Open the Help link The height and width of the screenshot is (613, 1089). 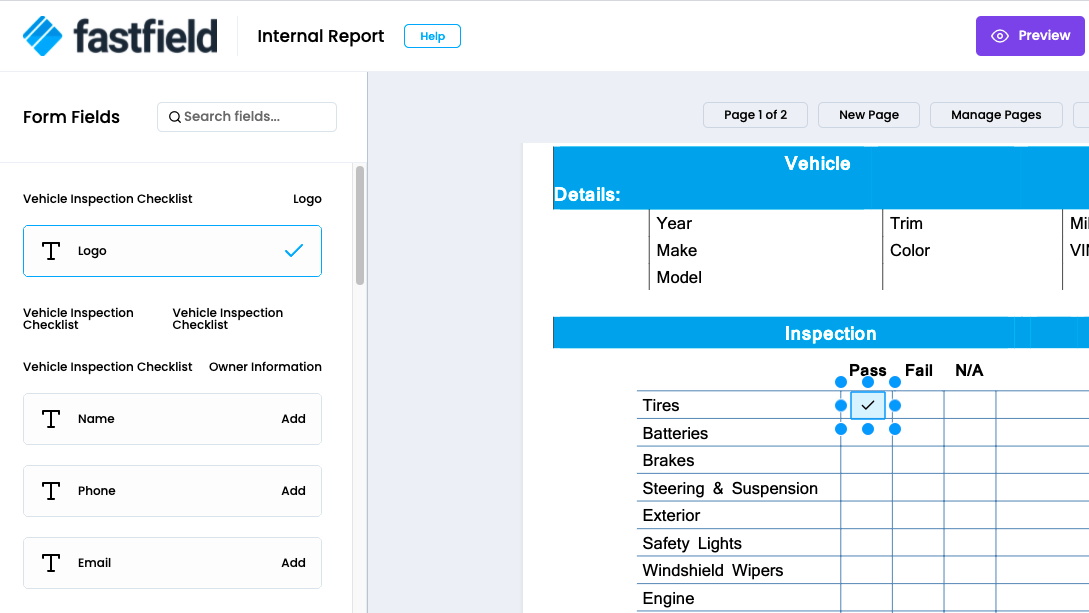pos(432,36)
